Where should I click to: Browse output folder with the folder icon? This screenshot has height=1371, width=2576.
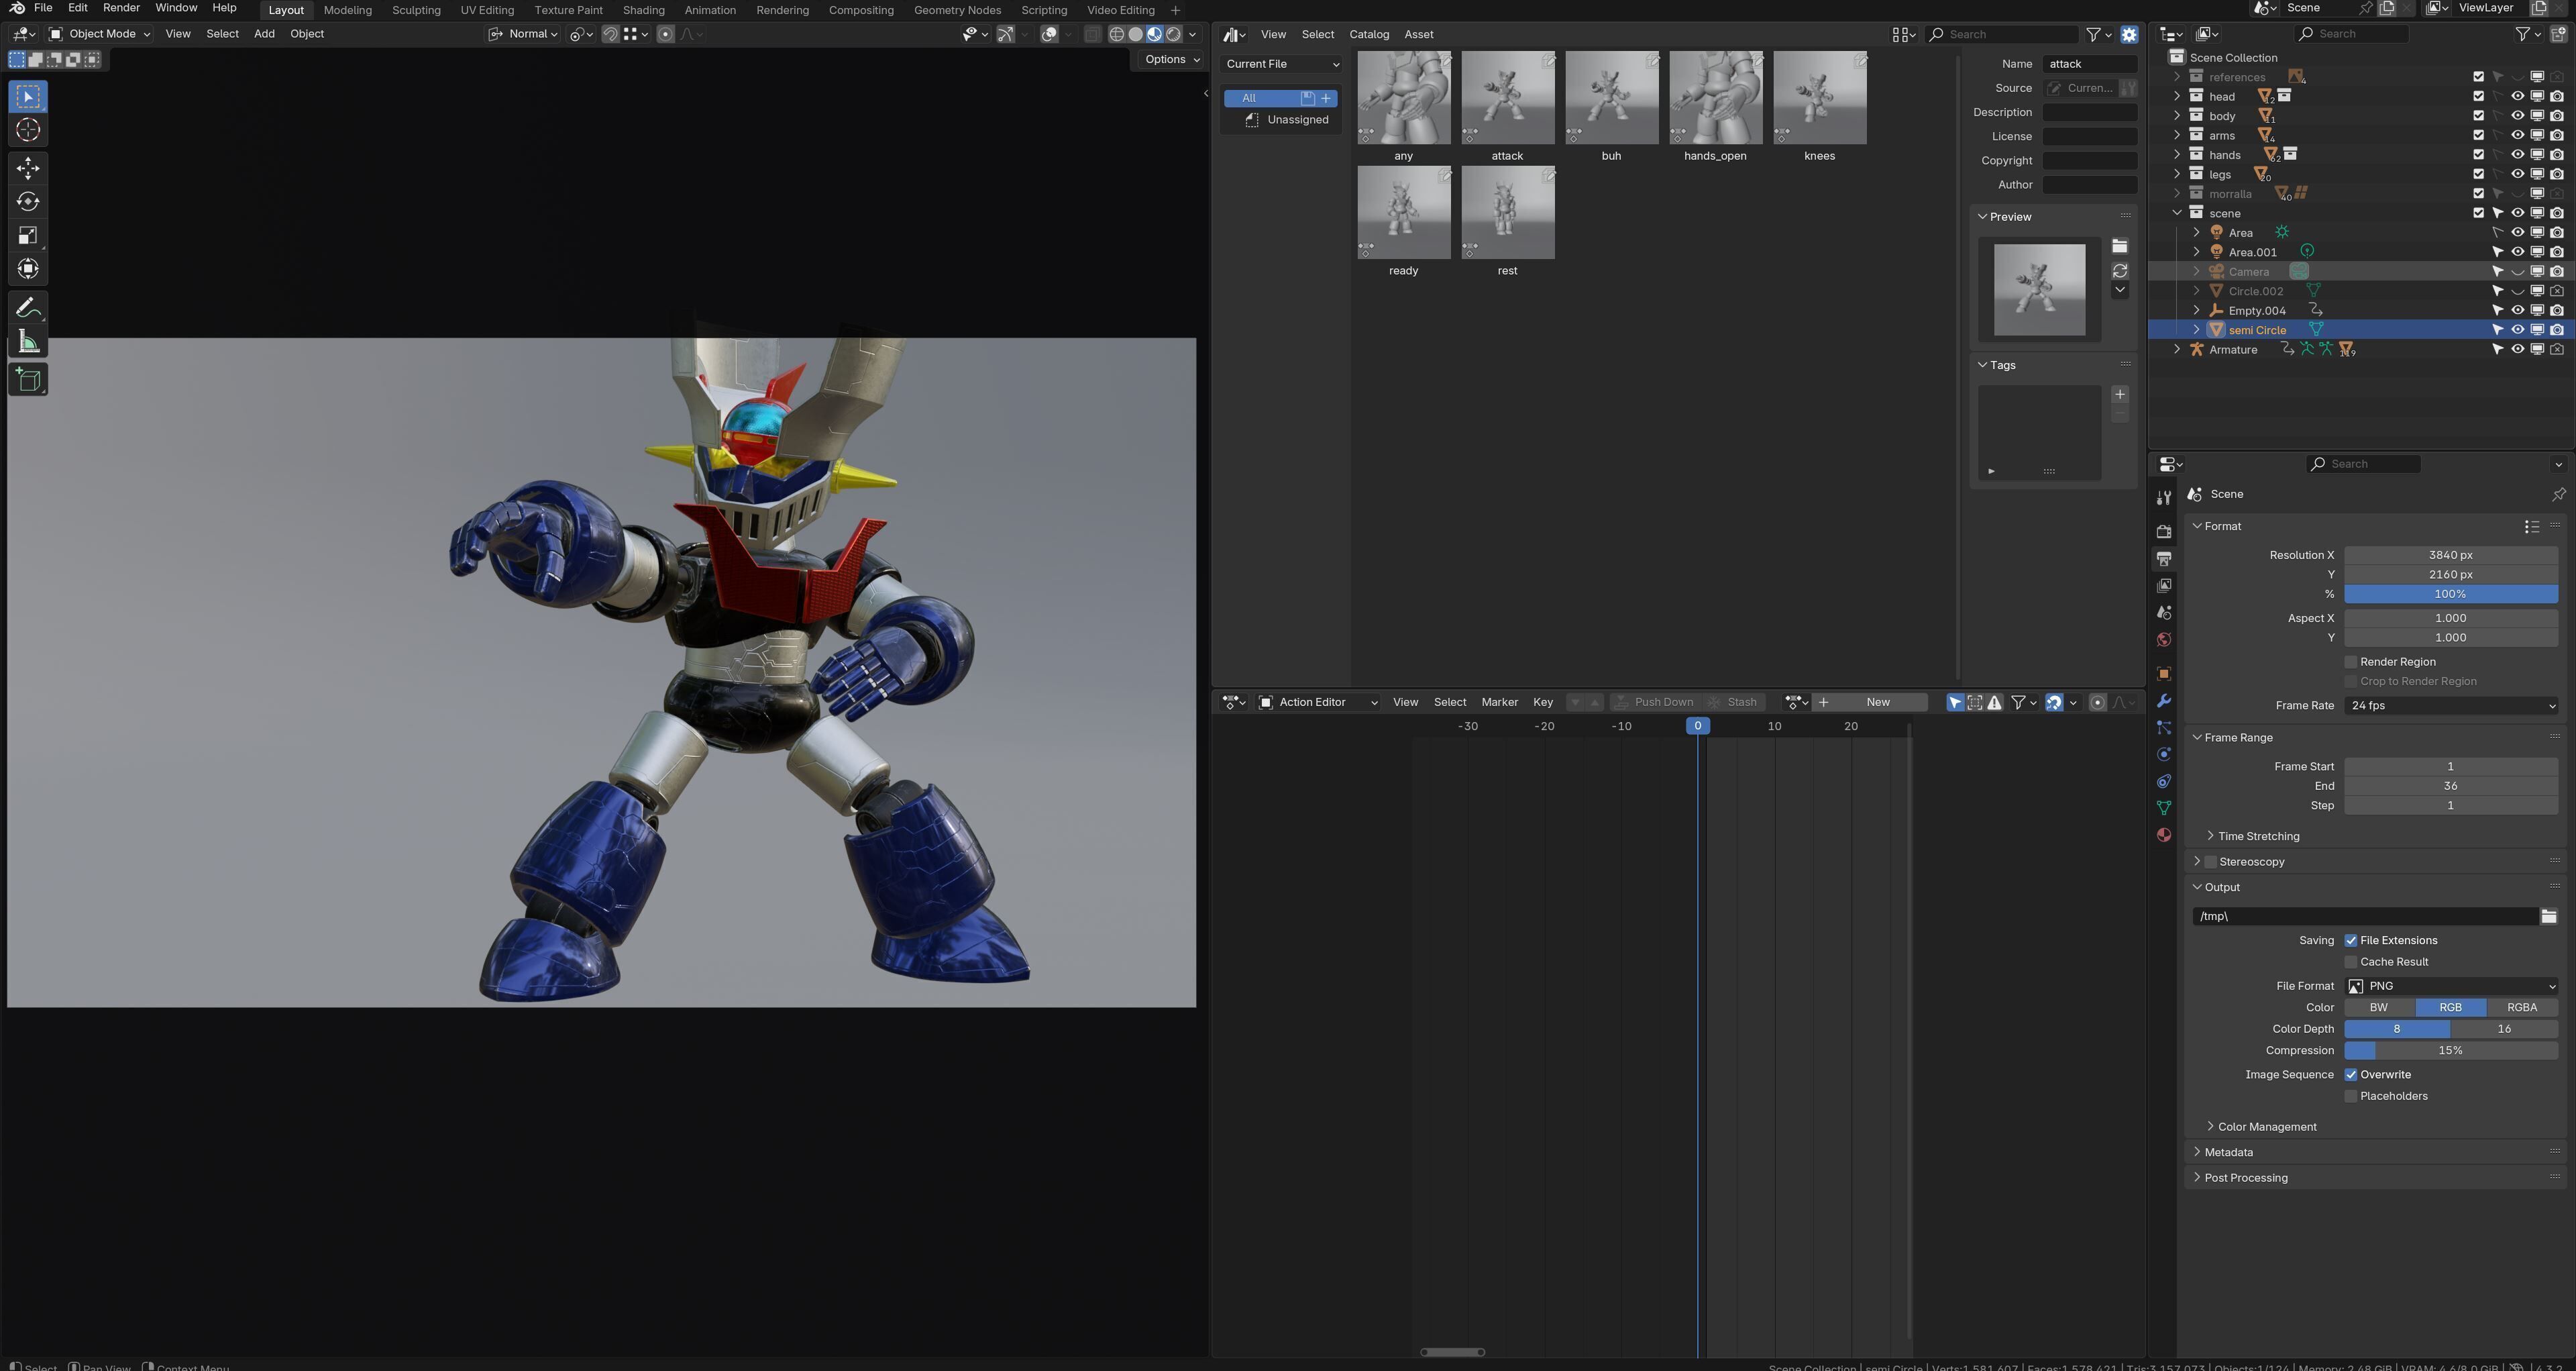coord(2549,916)
